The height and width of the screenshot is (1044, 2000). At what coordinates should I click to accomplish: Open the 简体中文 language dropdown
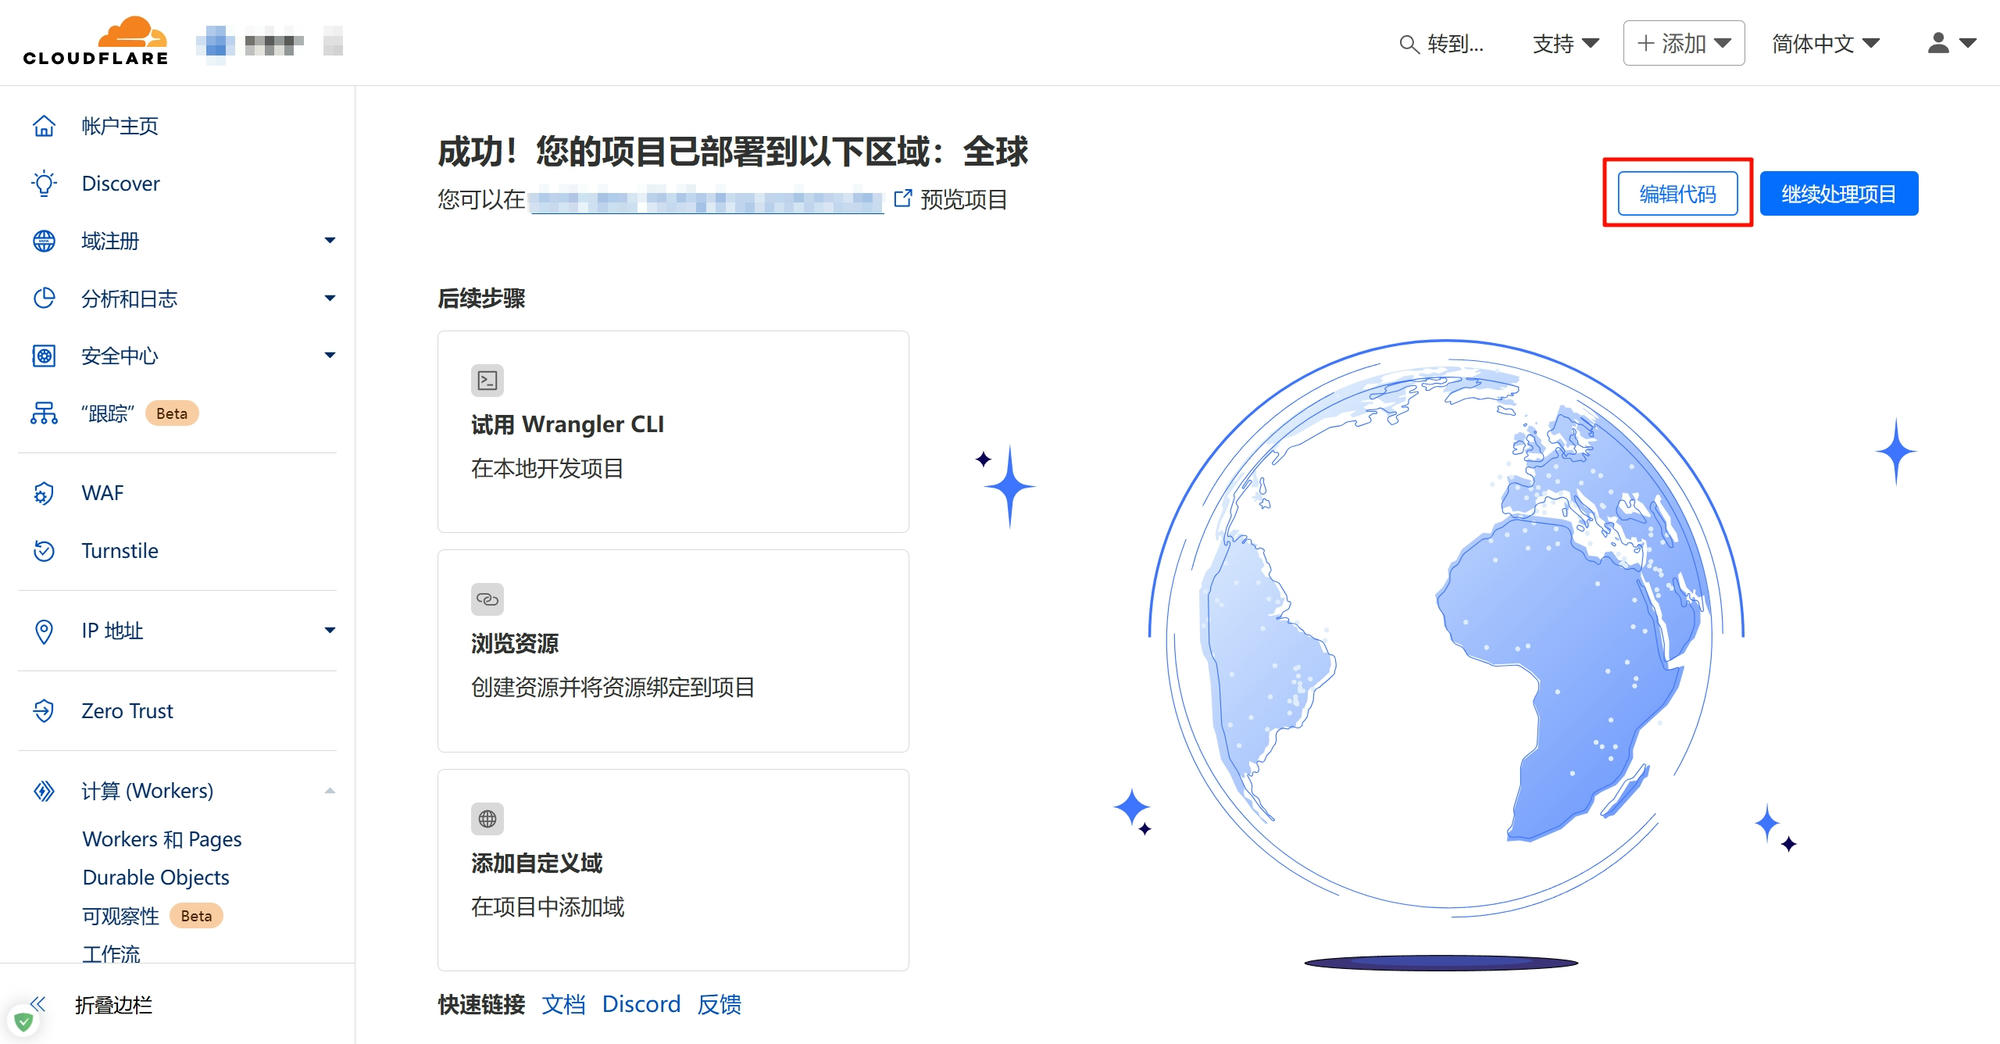coord(1825,43)
